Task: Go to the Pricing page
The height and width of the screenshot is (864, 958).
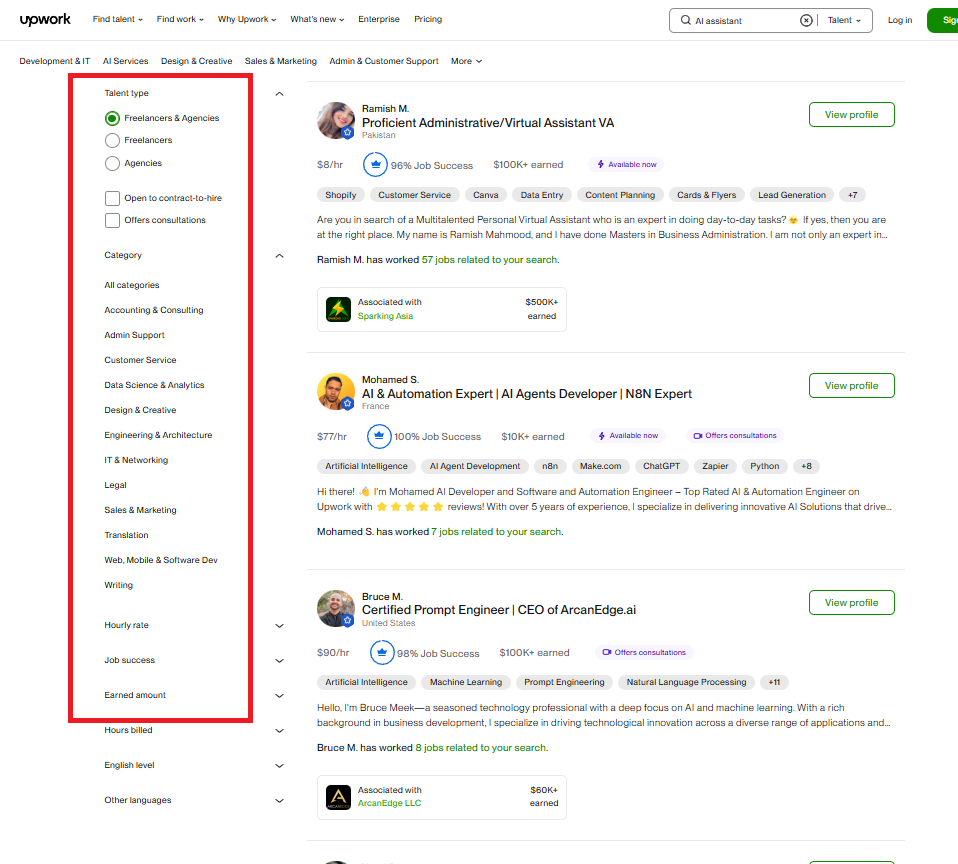Action: tap(428, 19)
